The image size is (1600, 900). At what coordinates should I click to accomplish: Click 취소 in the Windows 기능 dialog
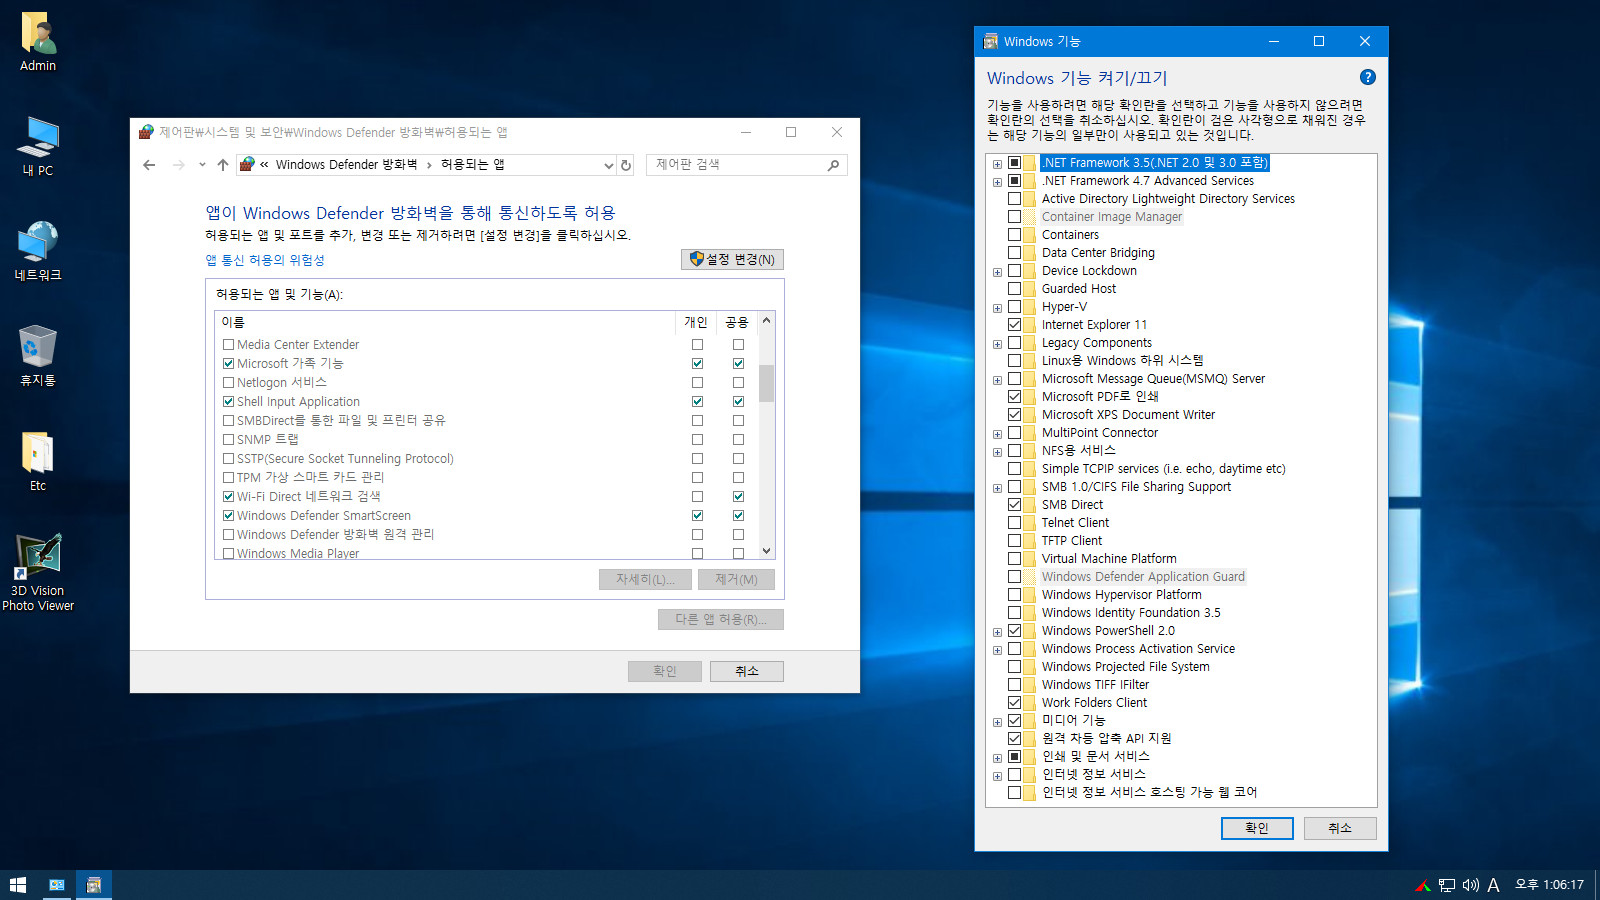pyautogui.click(x=1340, y=828)
